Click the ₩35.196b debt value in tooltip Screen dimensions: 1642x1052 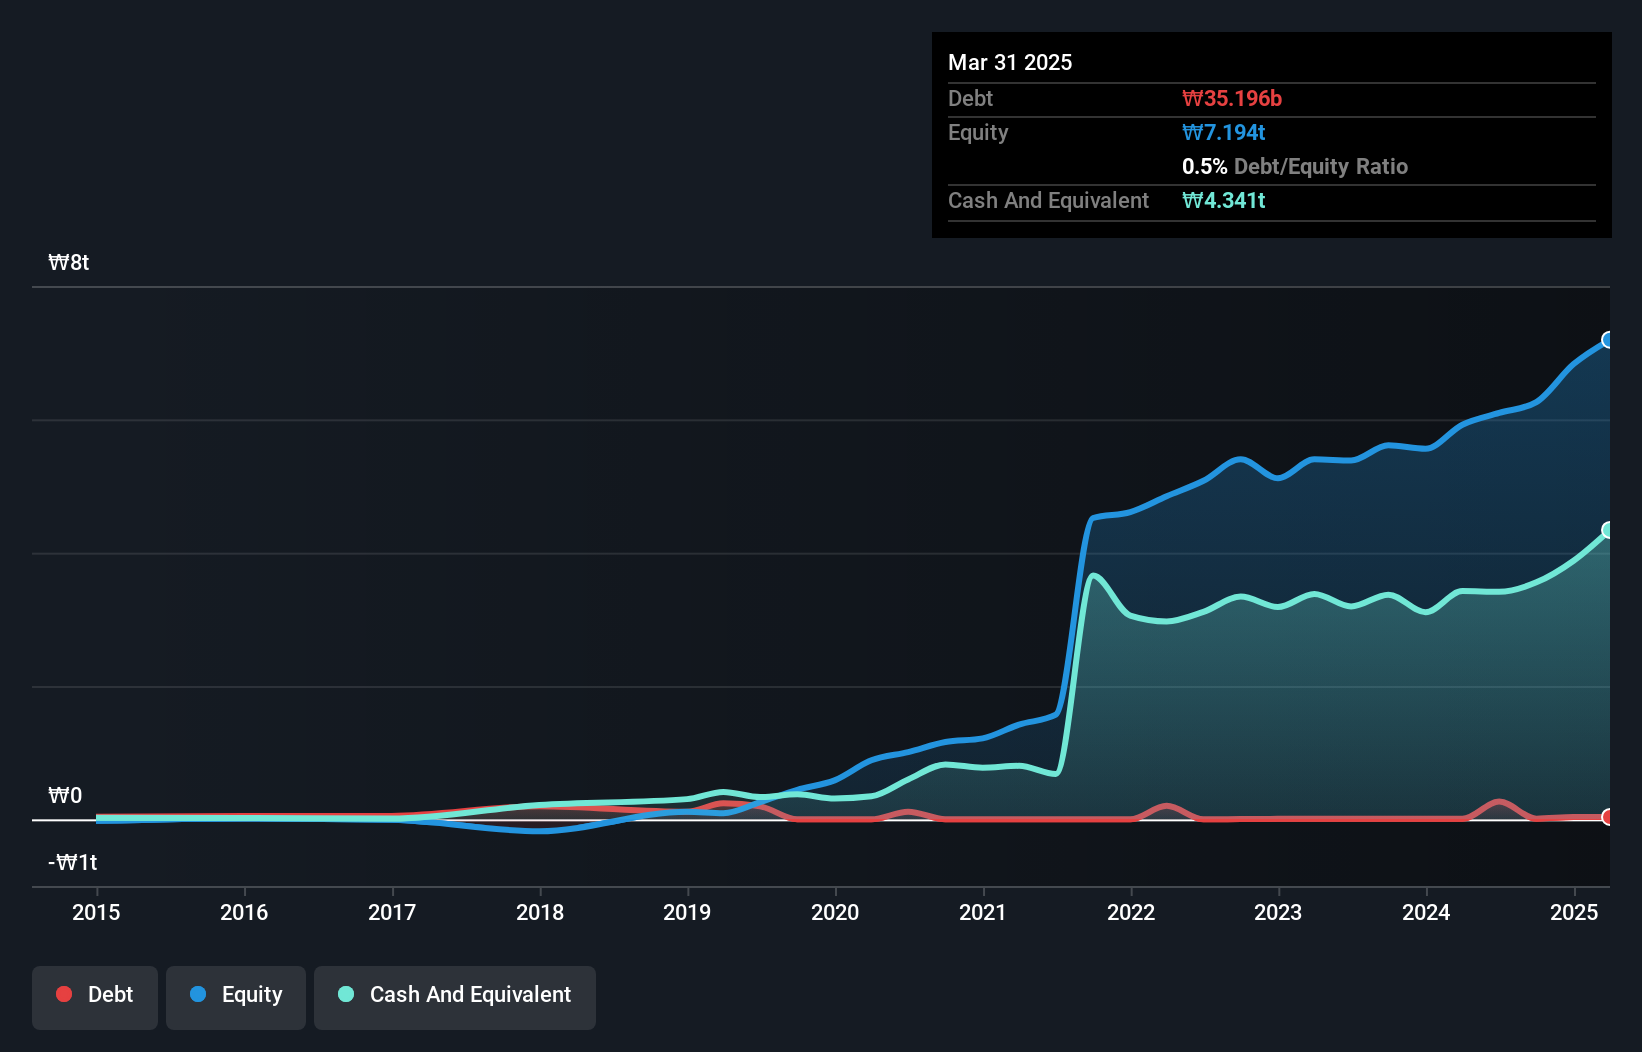click(x=1232, y=98)
